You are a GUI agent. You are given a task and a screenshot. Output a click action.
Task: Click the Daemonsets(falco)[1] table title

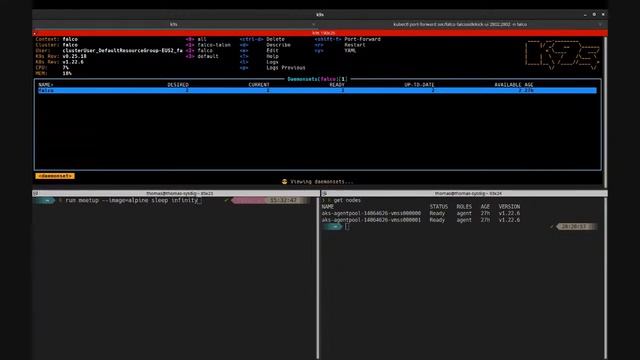pos(317,79)
